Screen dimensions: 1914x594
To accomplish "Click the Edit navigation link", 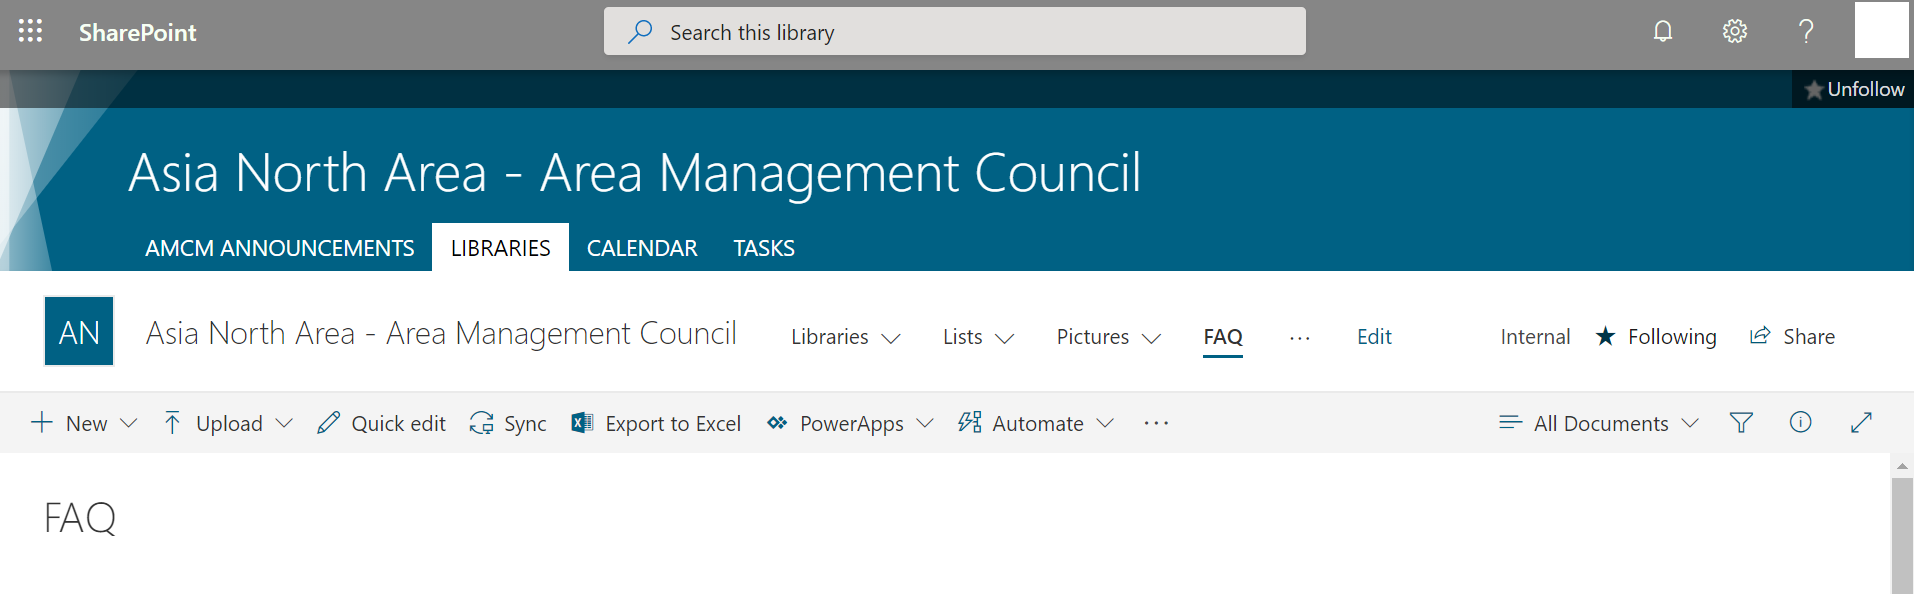I will click(1374, 337).
